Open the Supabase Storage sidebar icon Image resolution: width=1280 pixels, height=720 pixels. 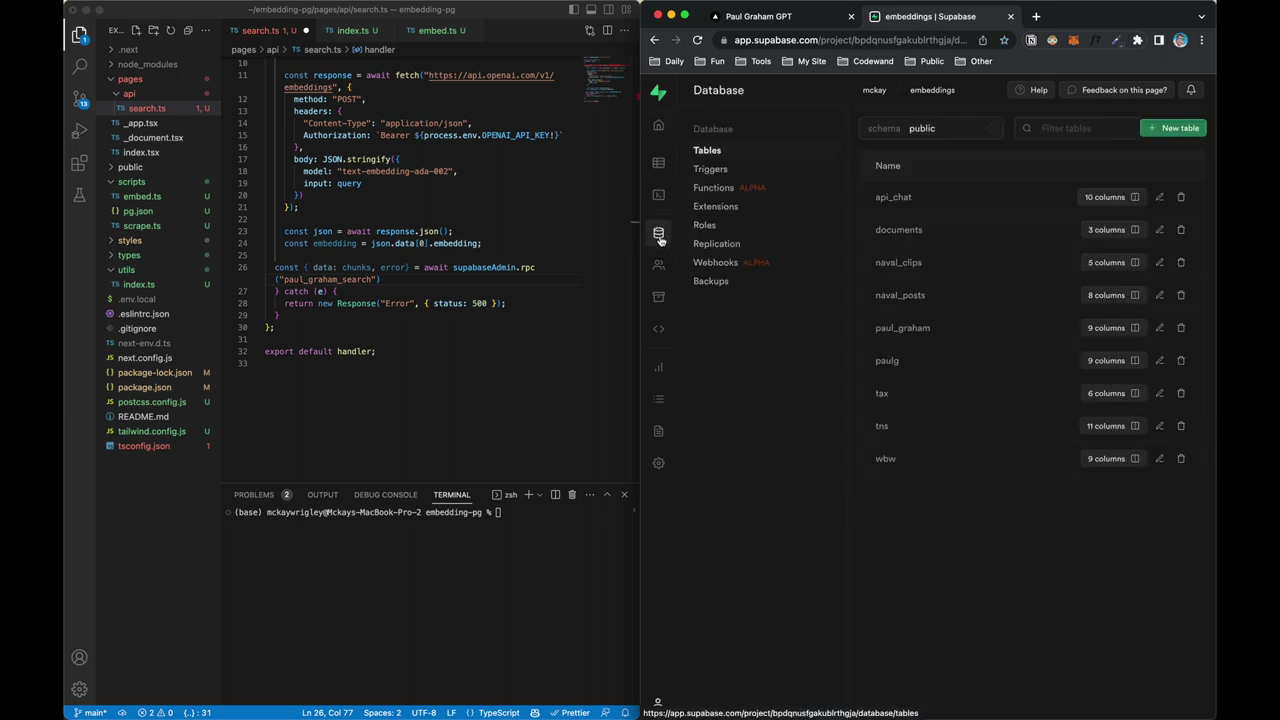(658, 297)
